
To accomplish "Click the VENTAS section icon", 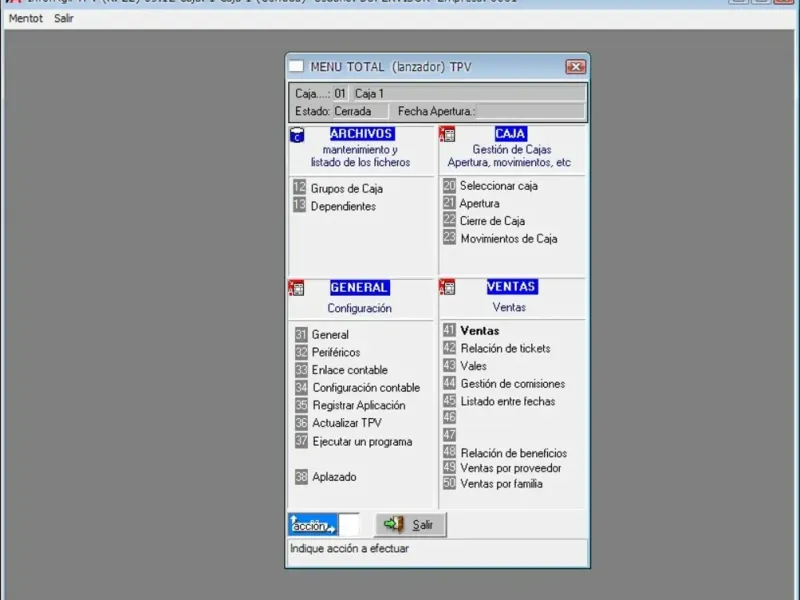I will [x=447, y=287].
